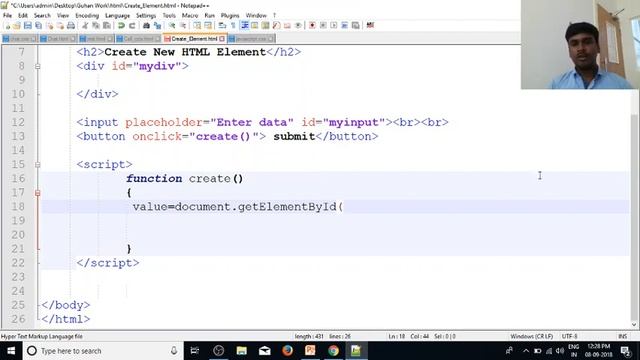The width and height of the screenshot is (640, 360).
Task: Open the Search menu
Action: [42, 16]
